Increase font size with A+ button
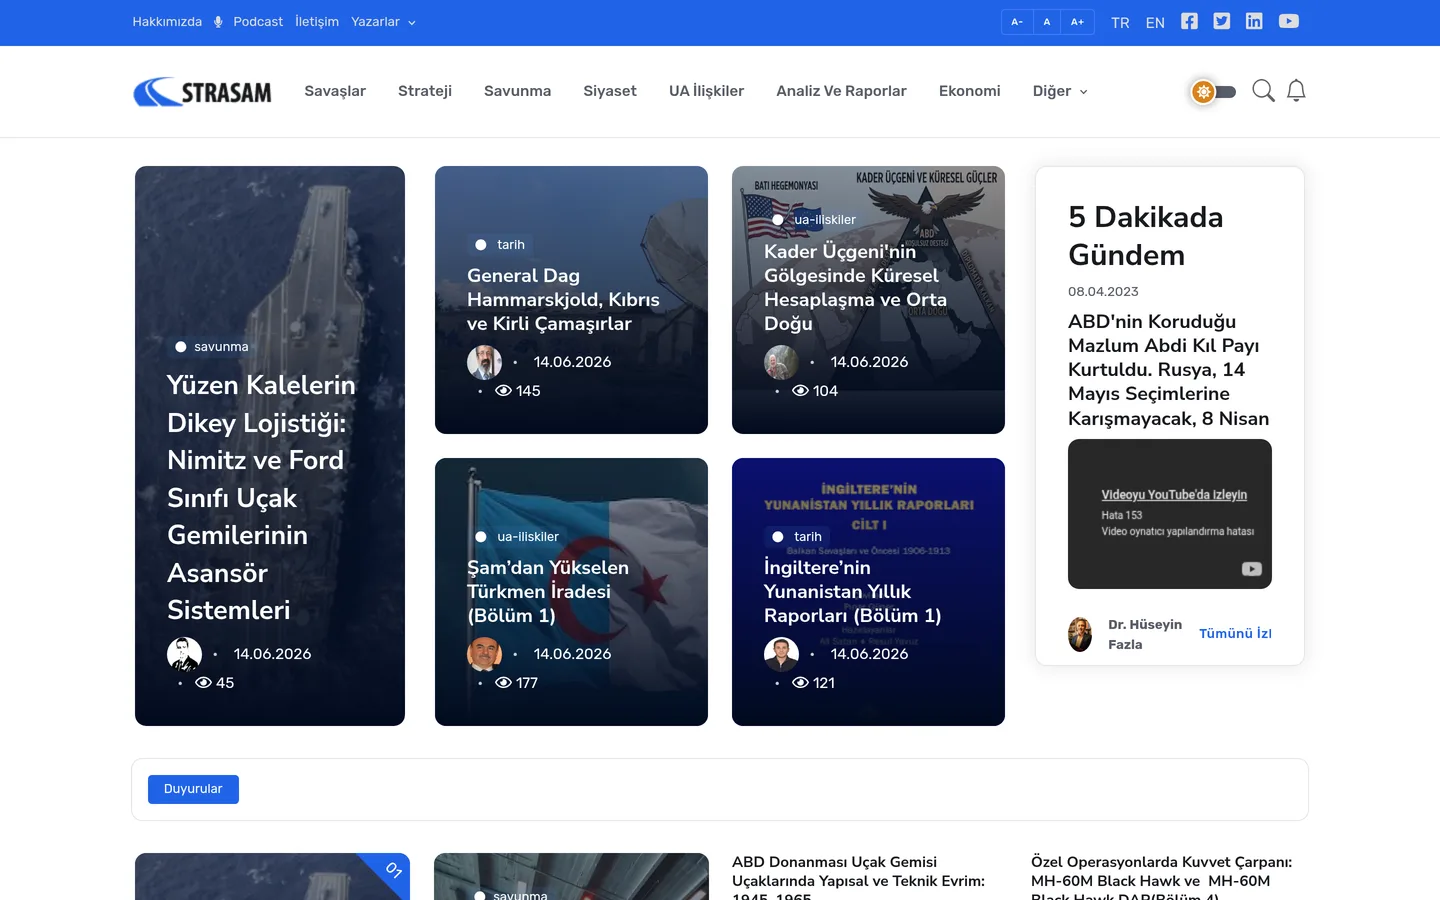This screenshot has width=1440, height=900. (x=1077, y=22)
